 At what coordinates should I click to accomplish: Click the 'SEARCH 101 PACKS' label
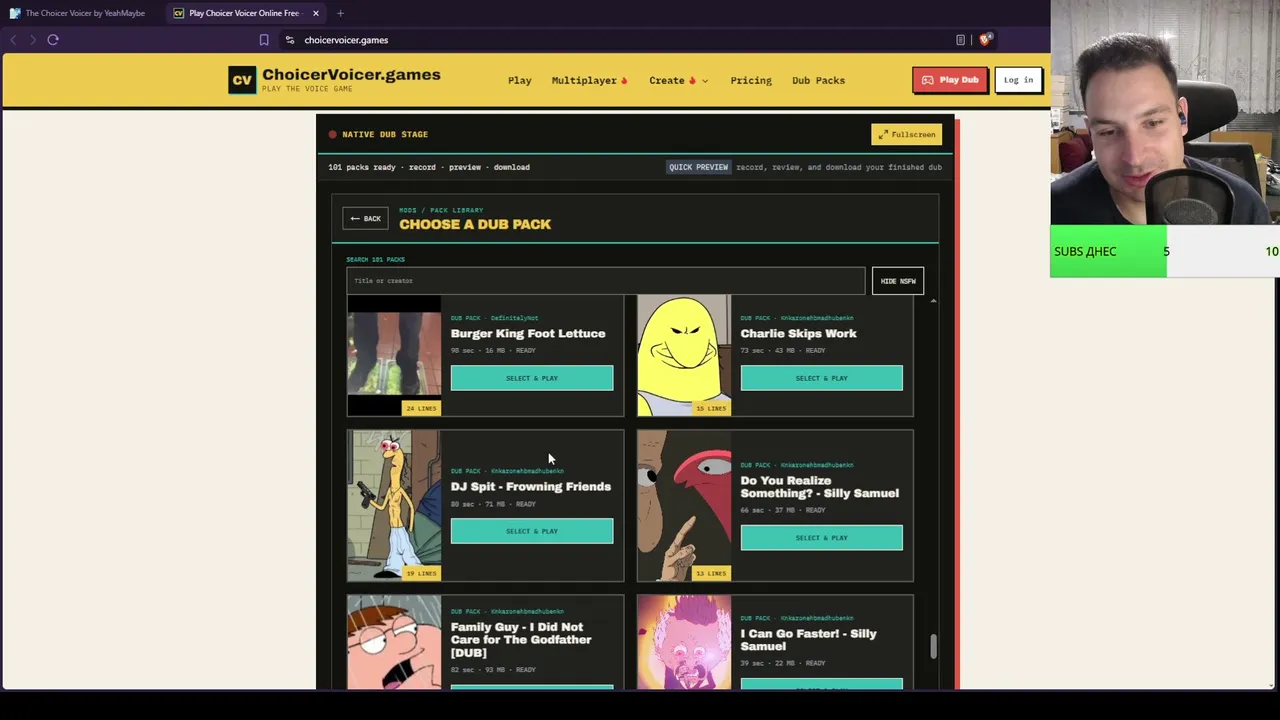coord(375,260)
